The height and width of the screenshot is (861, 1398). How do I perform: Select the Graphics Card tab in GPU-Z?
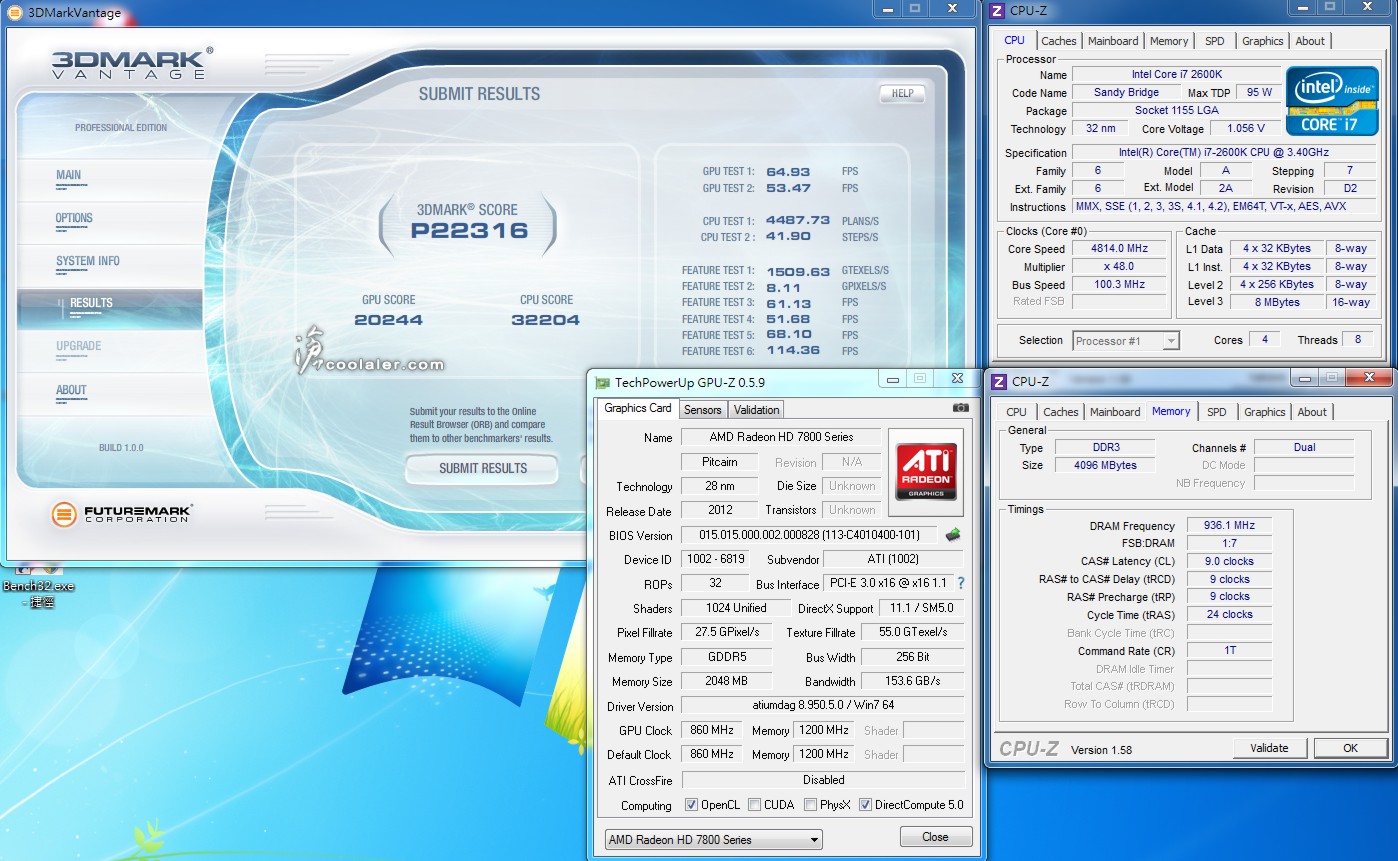(638, 408)
